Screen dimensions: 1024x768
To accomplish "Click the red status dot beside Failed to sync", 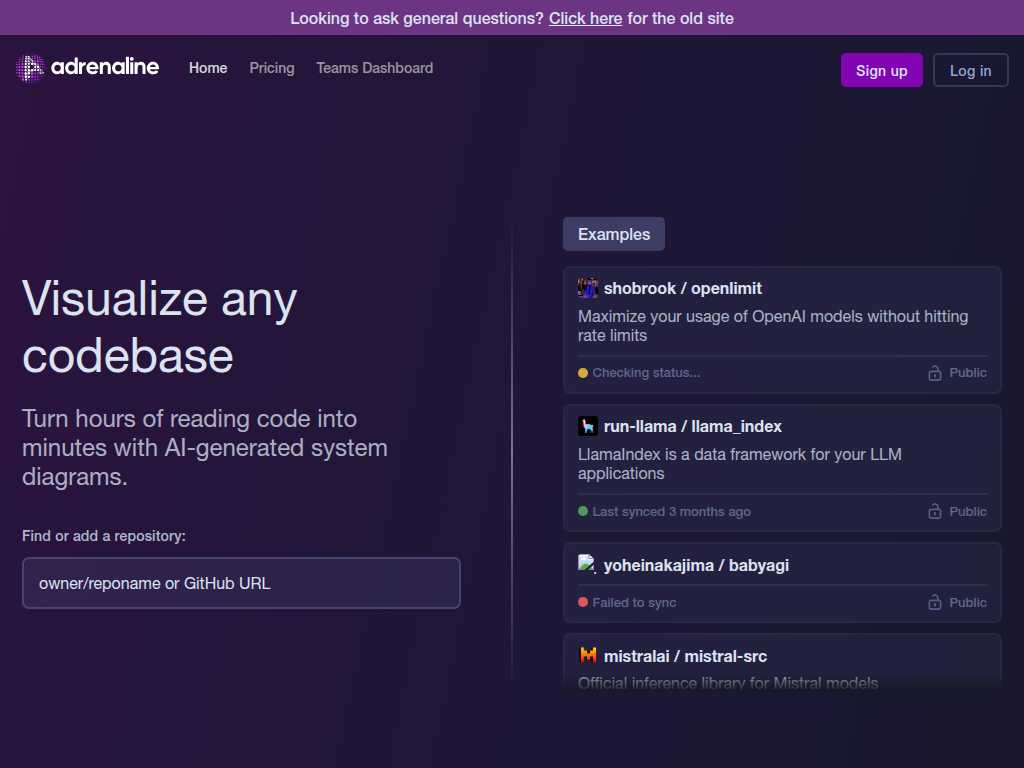I will (583, 602).
